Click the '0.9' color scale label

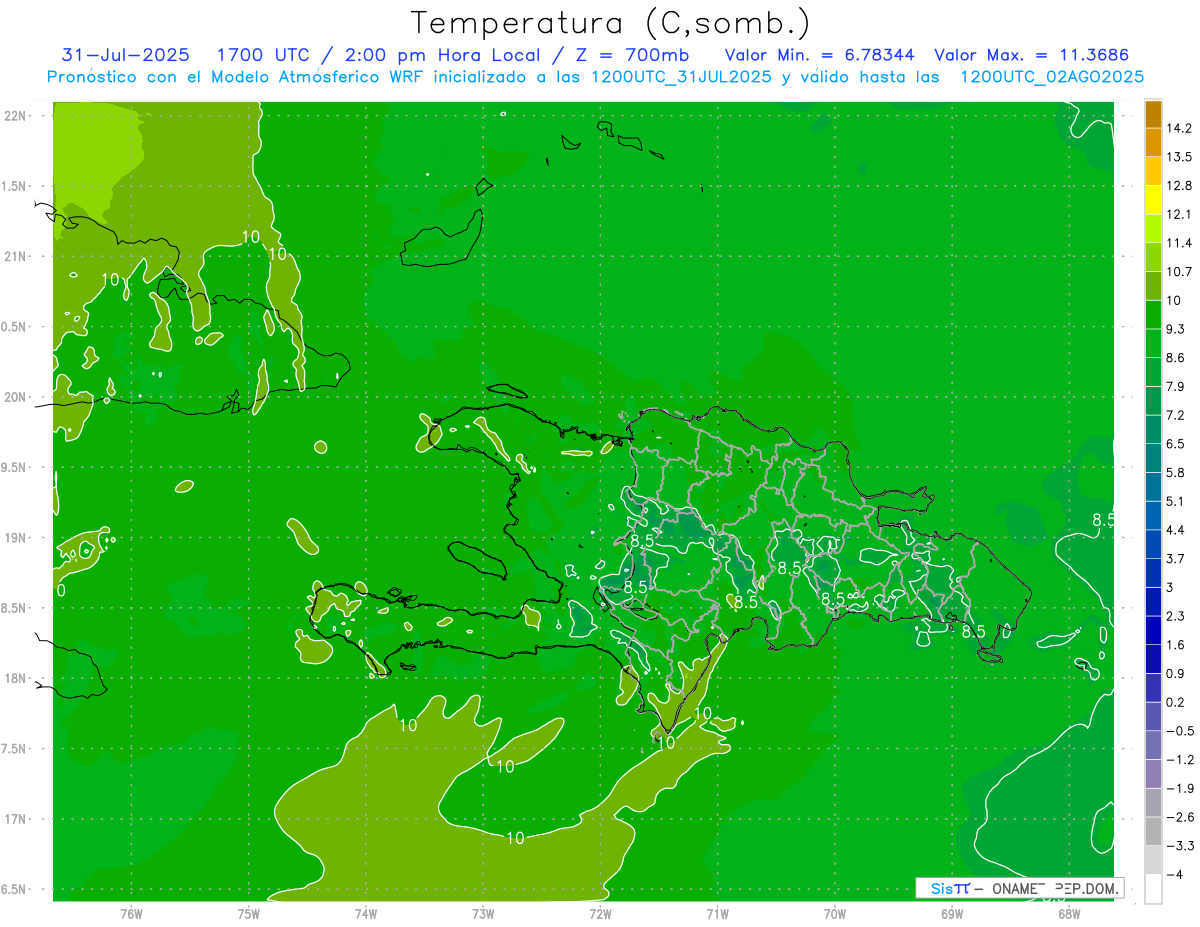(1175, 674)
